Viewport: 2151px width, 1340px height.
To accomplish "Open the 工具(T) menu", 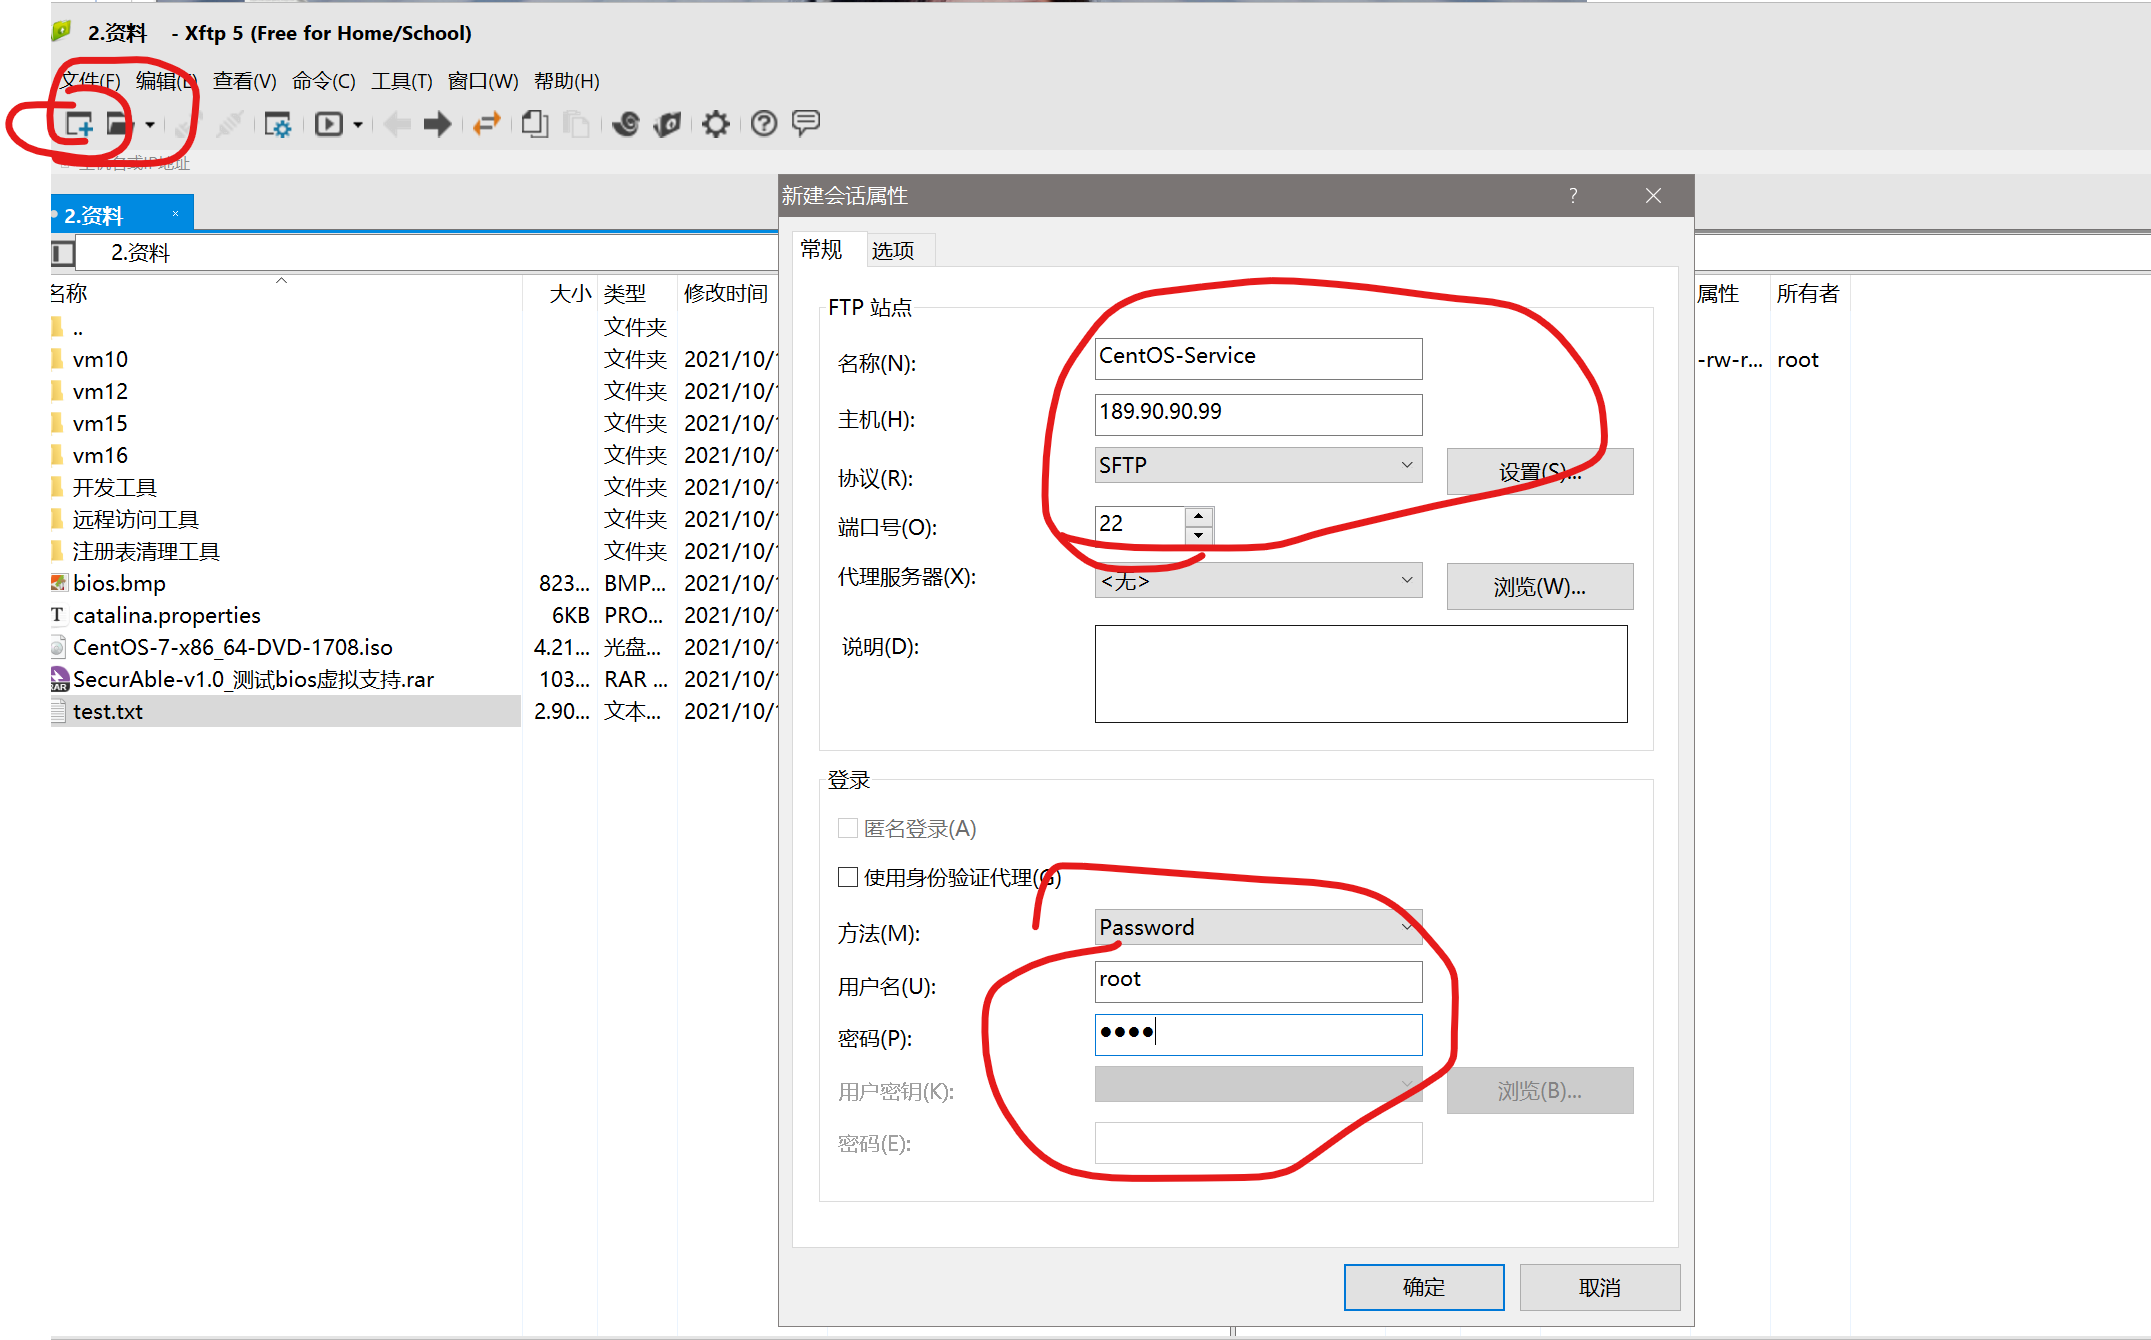I will [x=401, y=81].
